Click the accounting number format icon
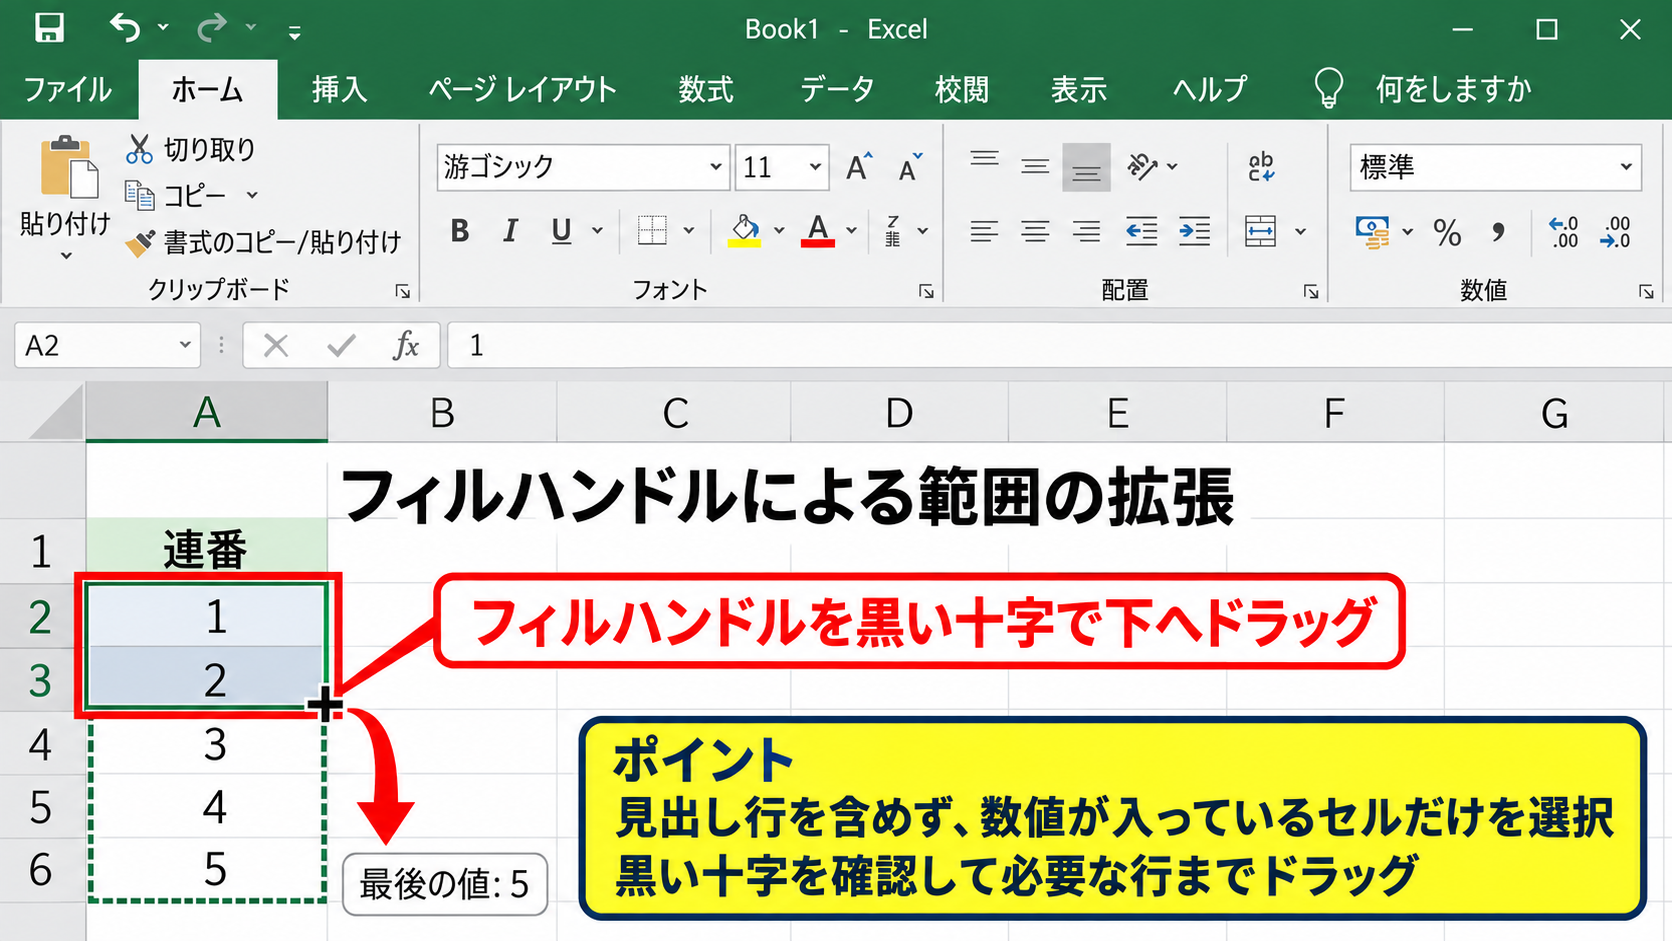The image size is (1672, 941). pyautogui.click(x=1372, y=232)
